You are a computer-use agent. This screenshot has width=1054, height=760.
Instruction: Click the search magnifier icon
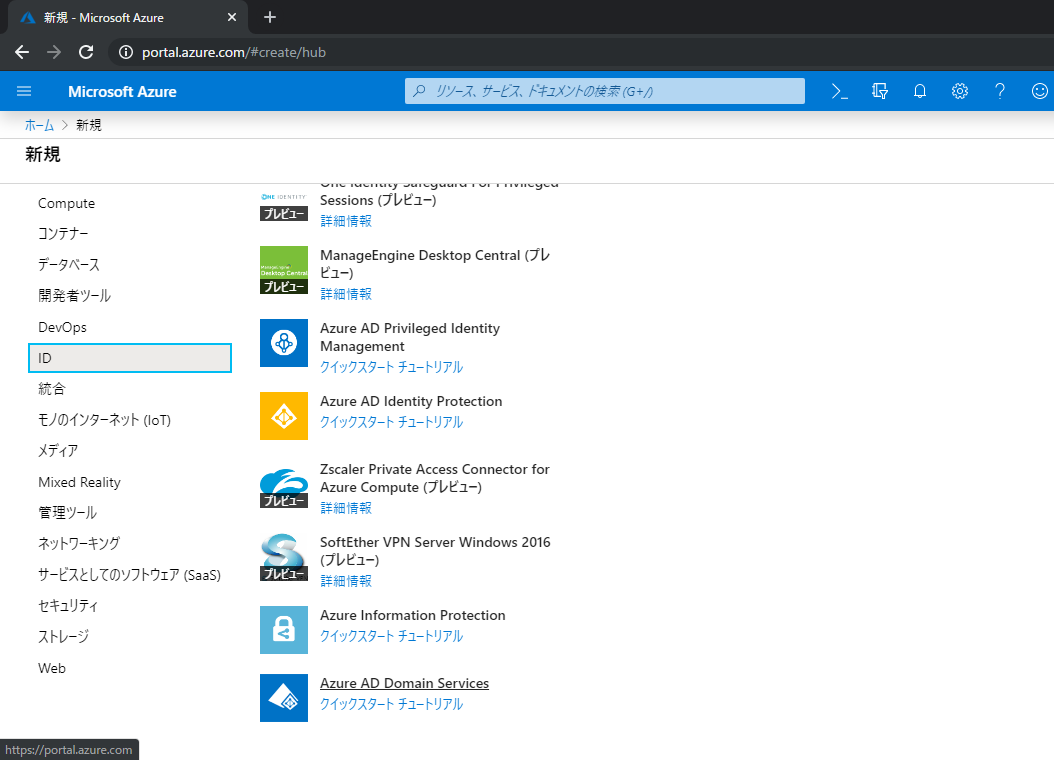419,91
